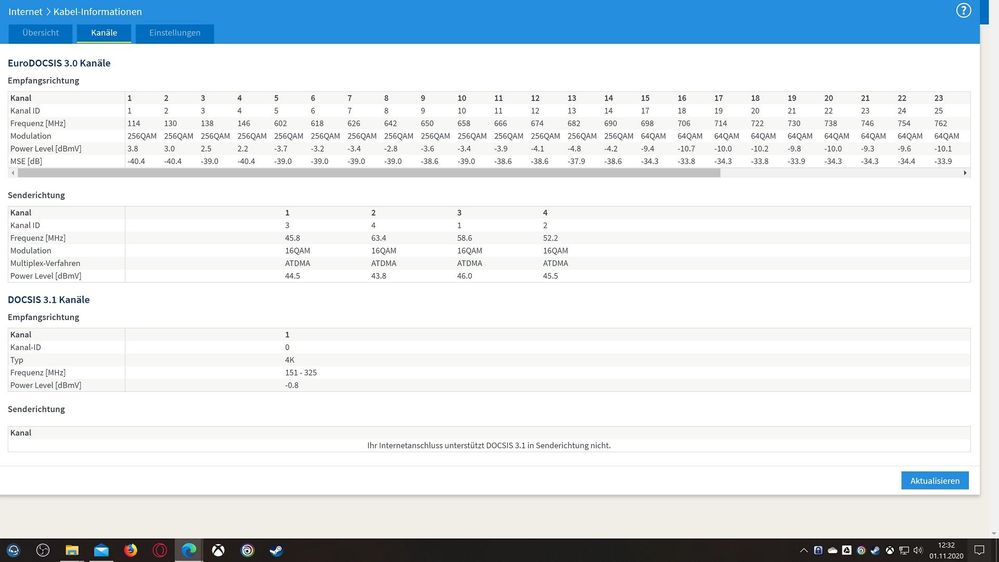Click the upstream power level 45.5

(x=550, y=276)
